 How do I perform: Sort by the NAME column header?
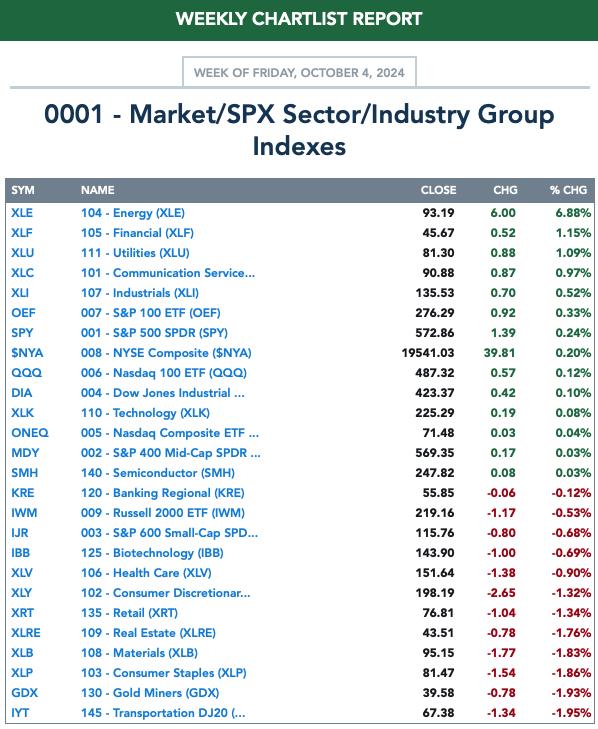tap(98, 190)
